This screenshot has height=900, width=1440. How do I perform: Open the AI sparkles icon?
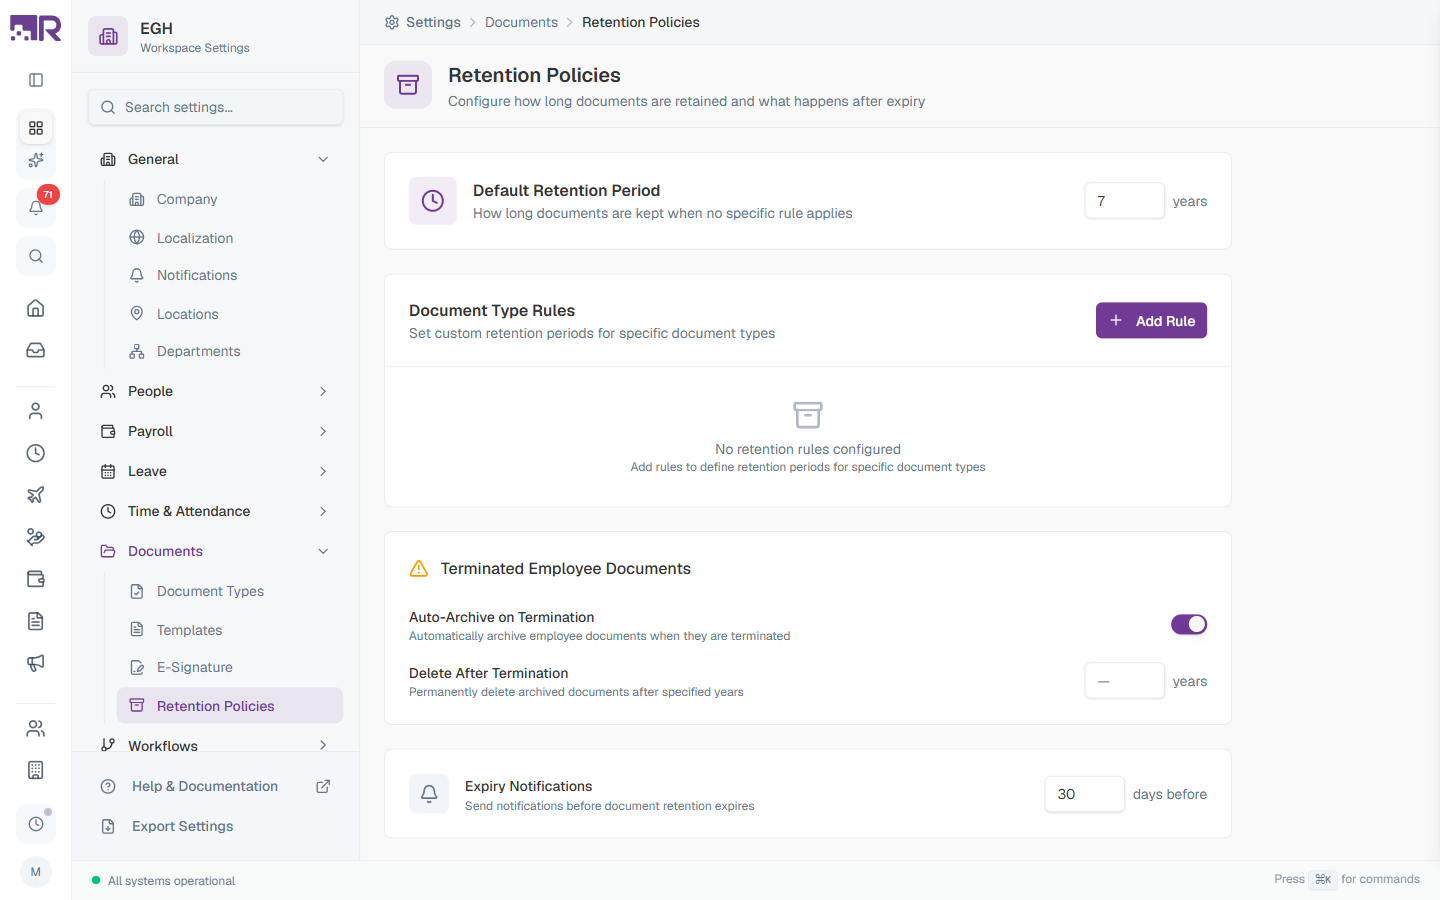(36, 160)
